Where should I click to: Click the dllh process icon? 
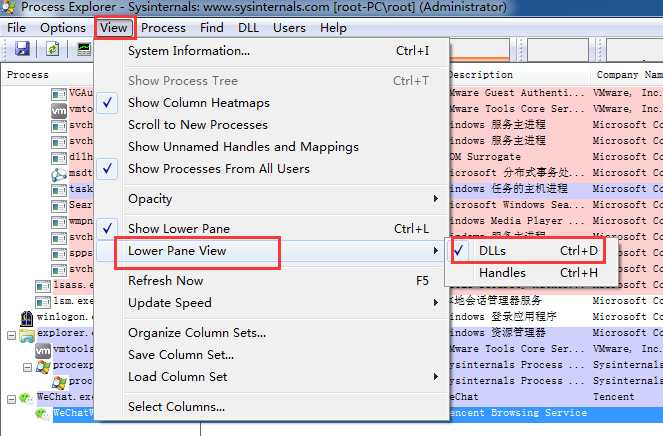(59, 158)
